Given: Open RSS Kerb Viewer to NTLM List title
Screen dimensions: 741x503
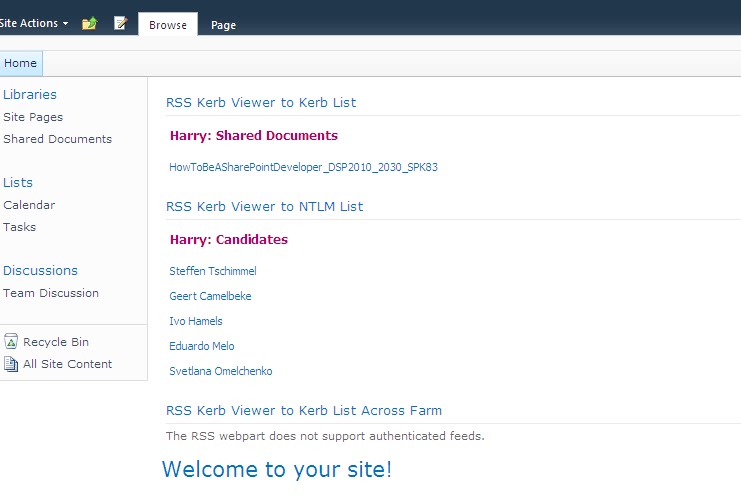Looking at the screenshot, I should pos(265,207).
